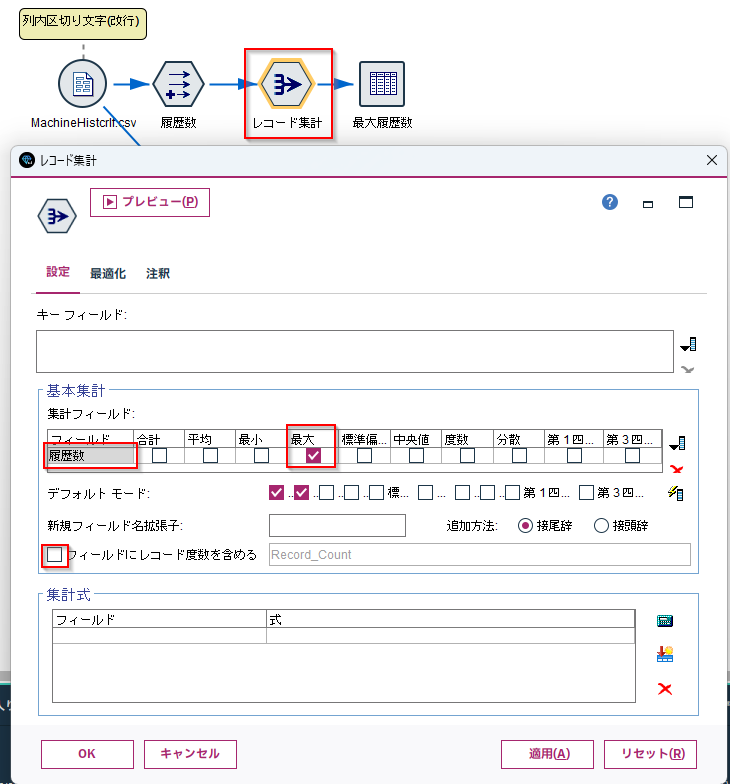Click the grayed delete icon for key fields
Viewport: 730px width, 784px height.
point(688,370)
